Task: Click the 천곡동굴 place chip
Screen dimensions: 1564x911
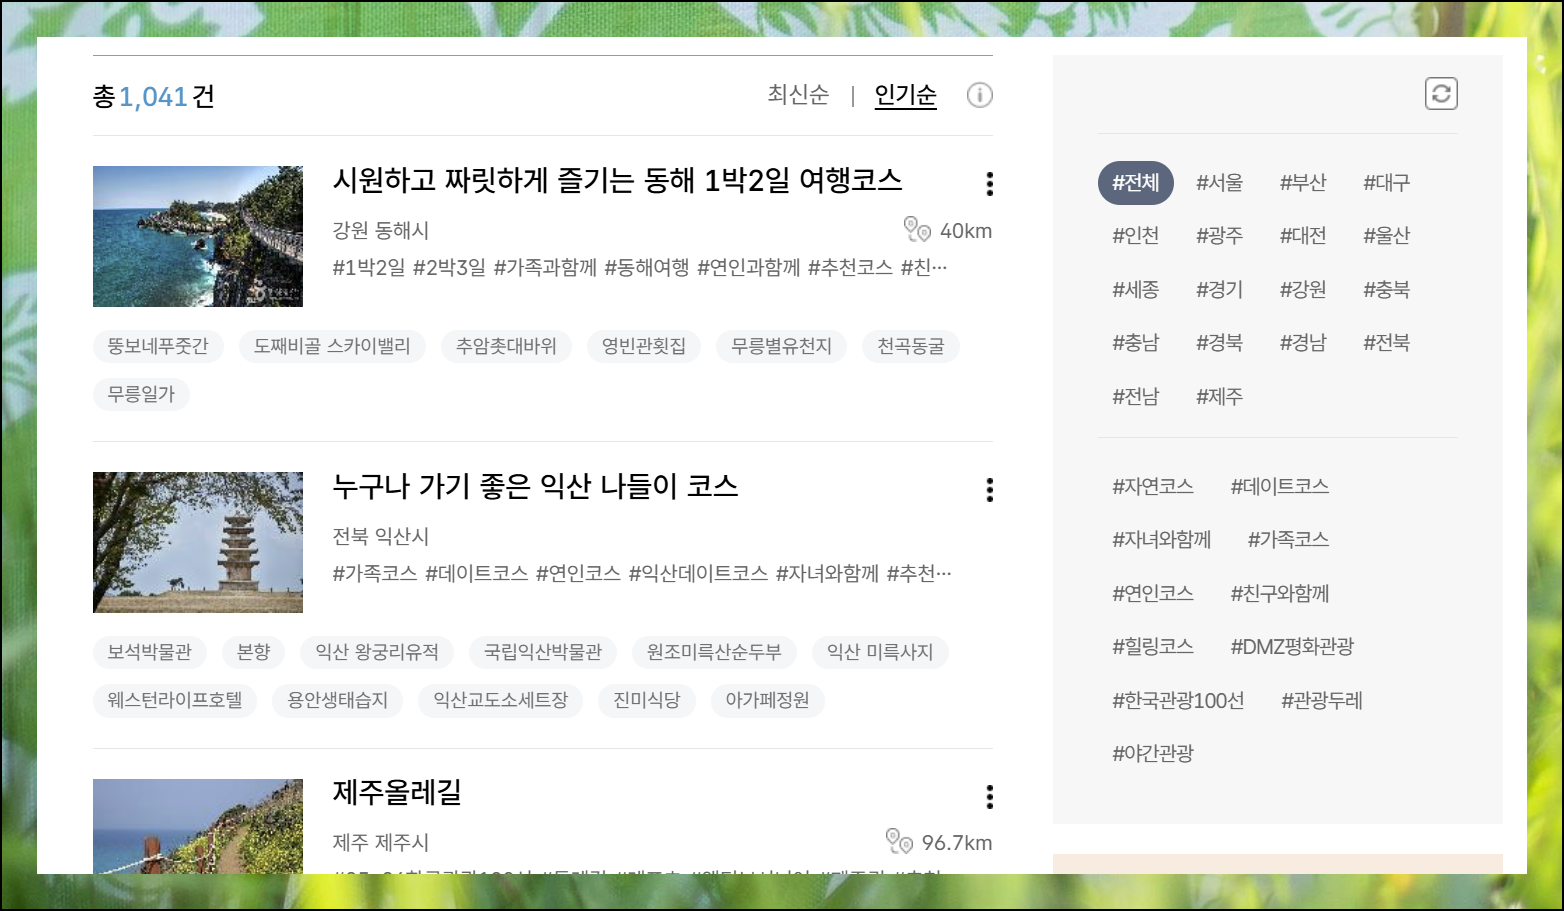Action: point(911,346)
